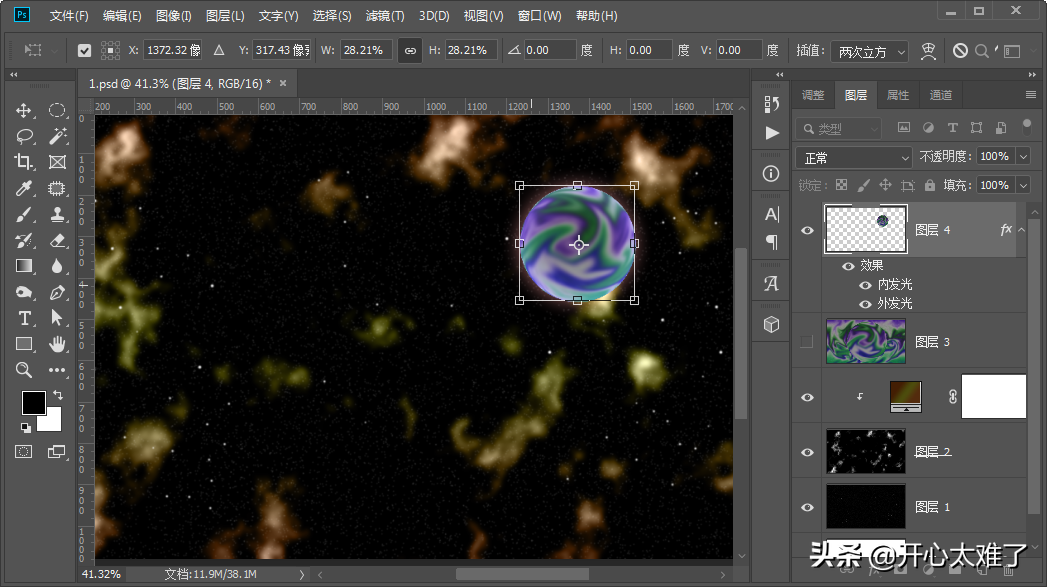Select the 图层 1 layer
This screenshot has width=1047, height=587.
930,507
